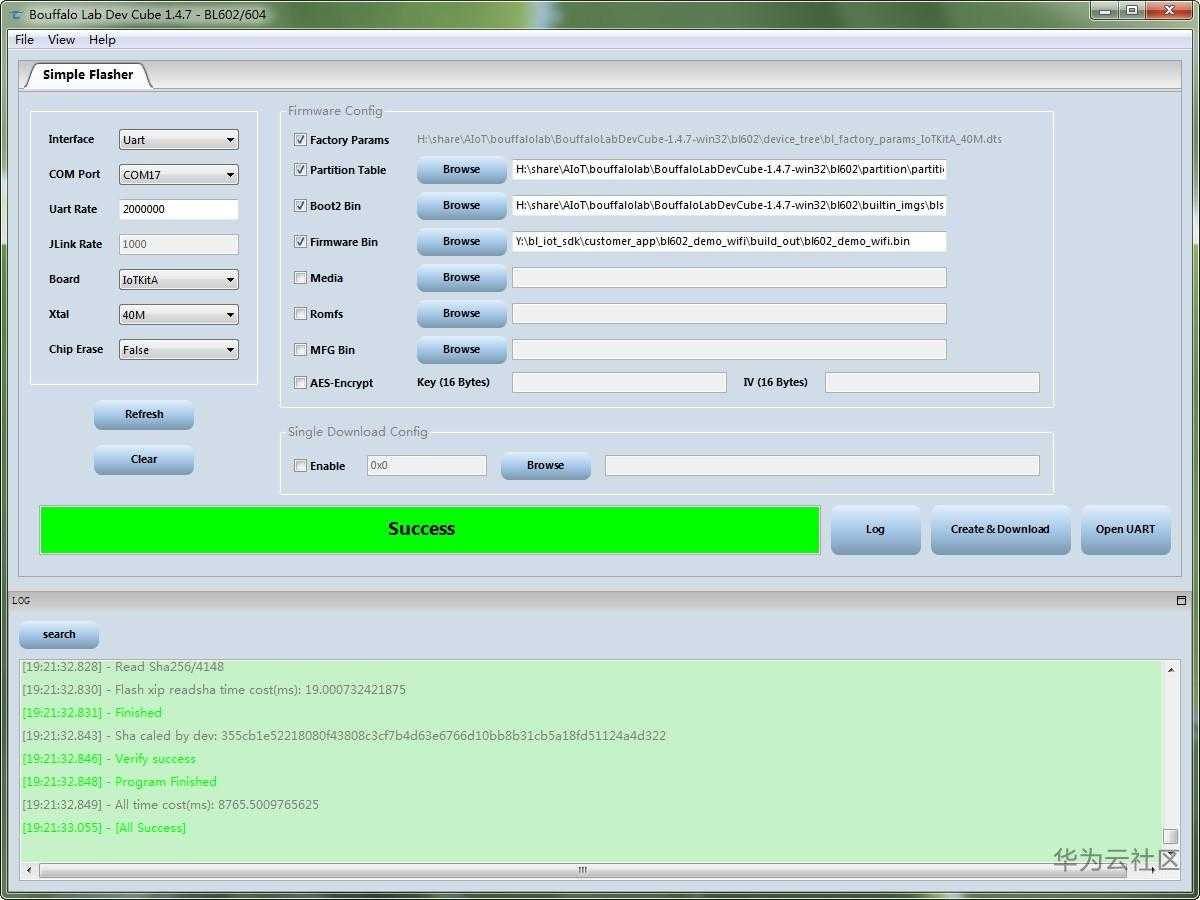
Task: Click the Media path field
Action: tap(729, 278)
